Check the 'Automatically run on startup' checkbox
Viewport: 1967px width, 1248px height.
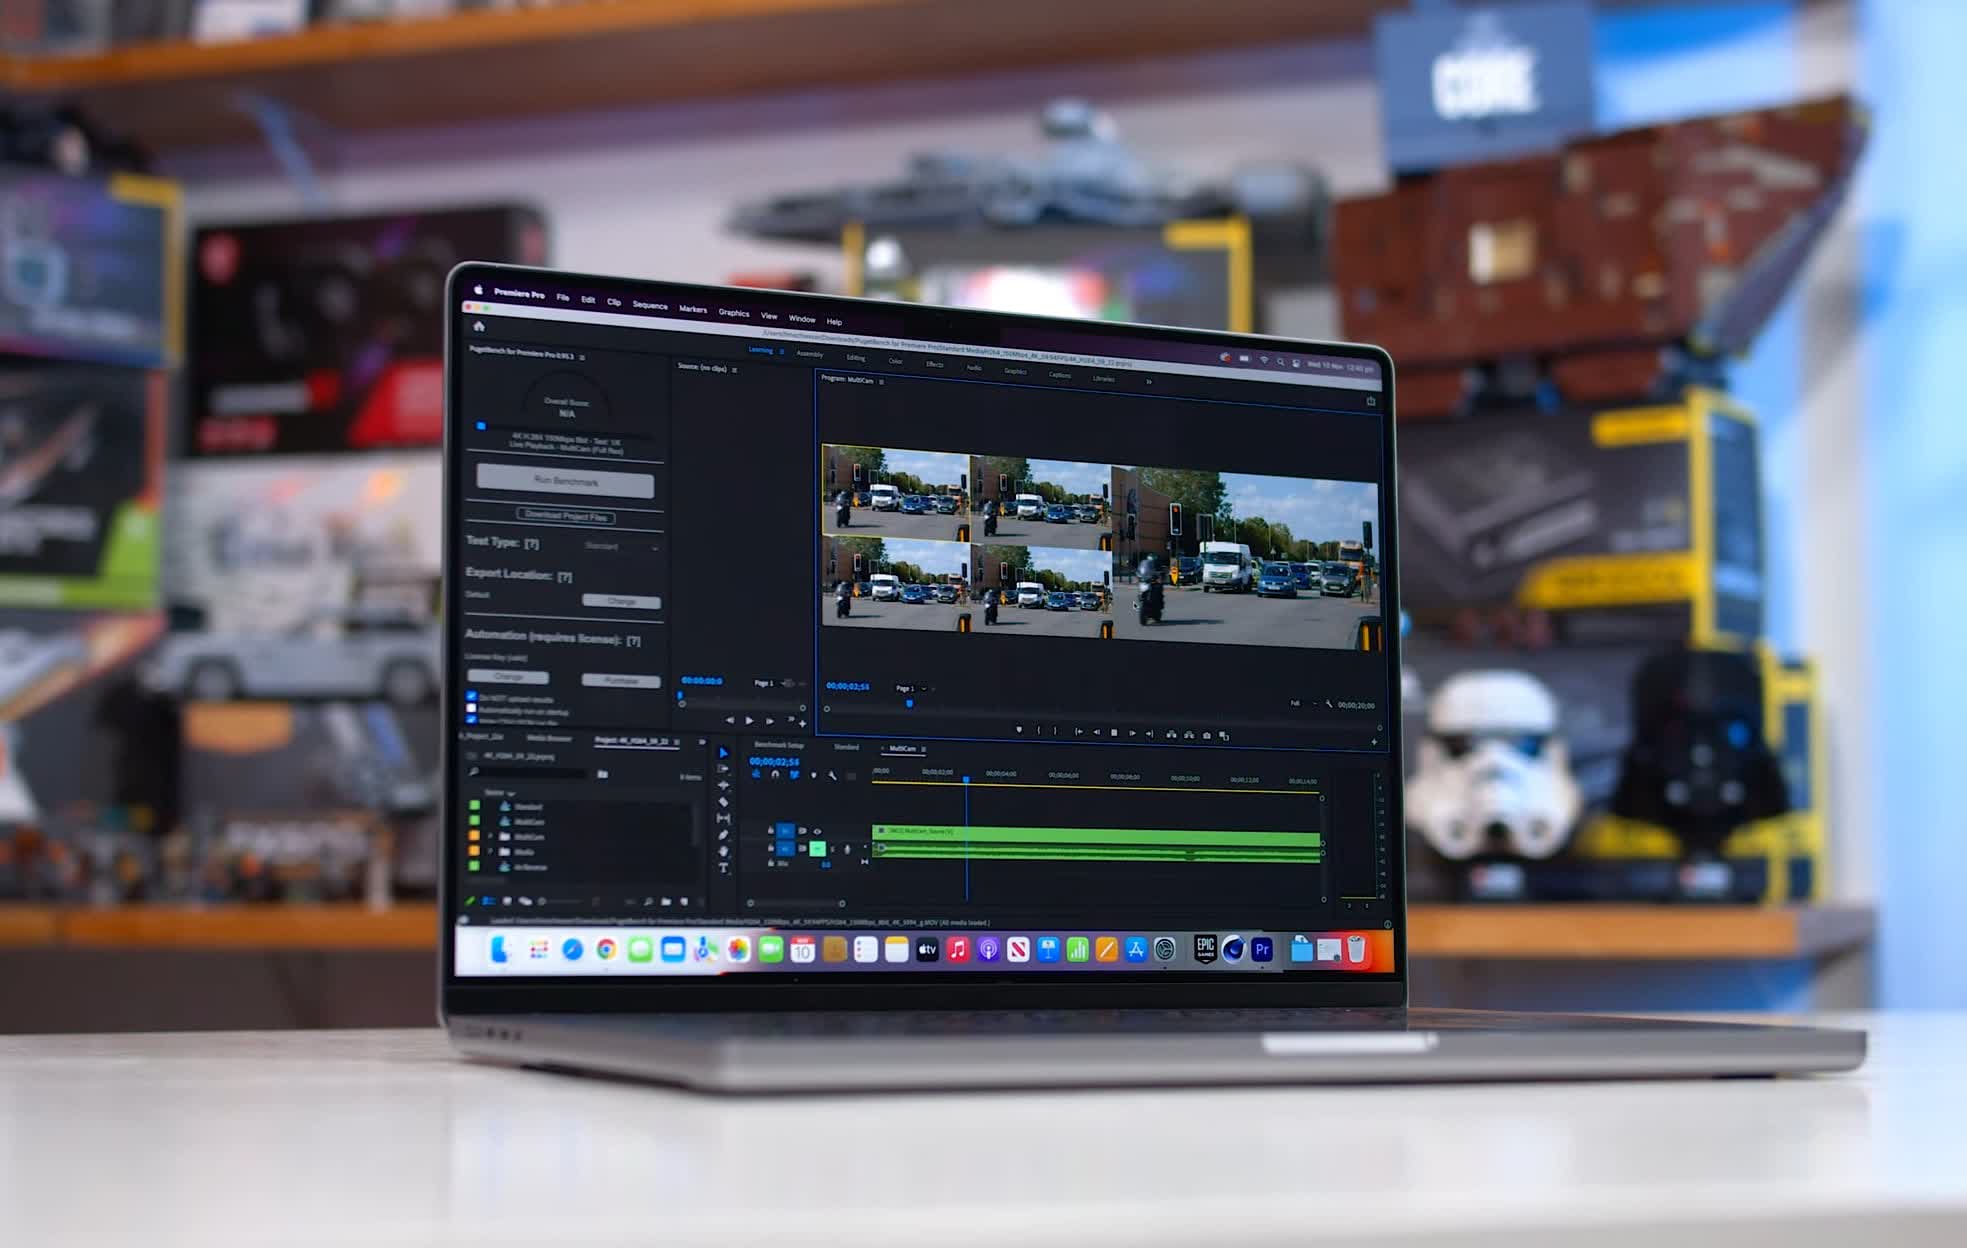(x=471, y=709)
